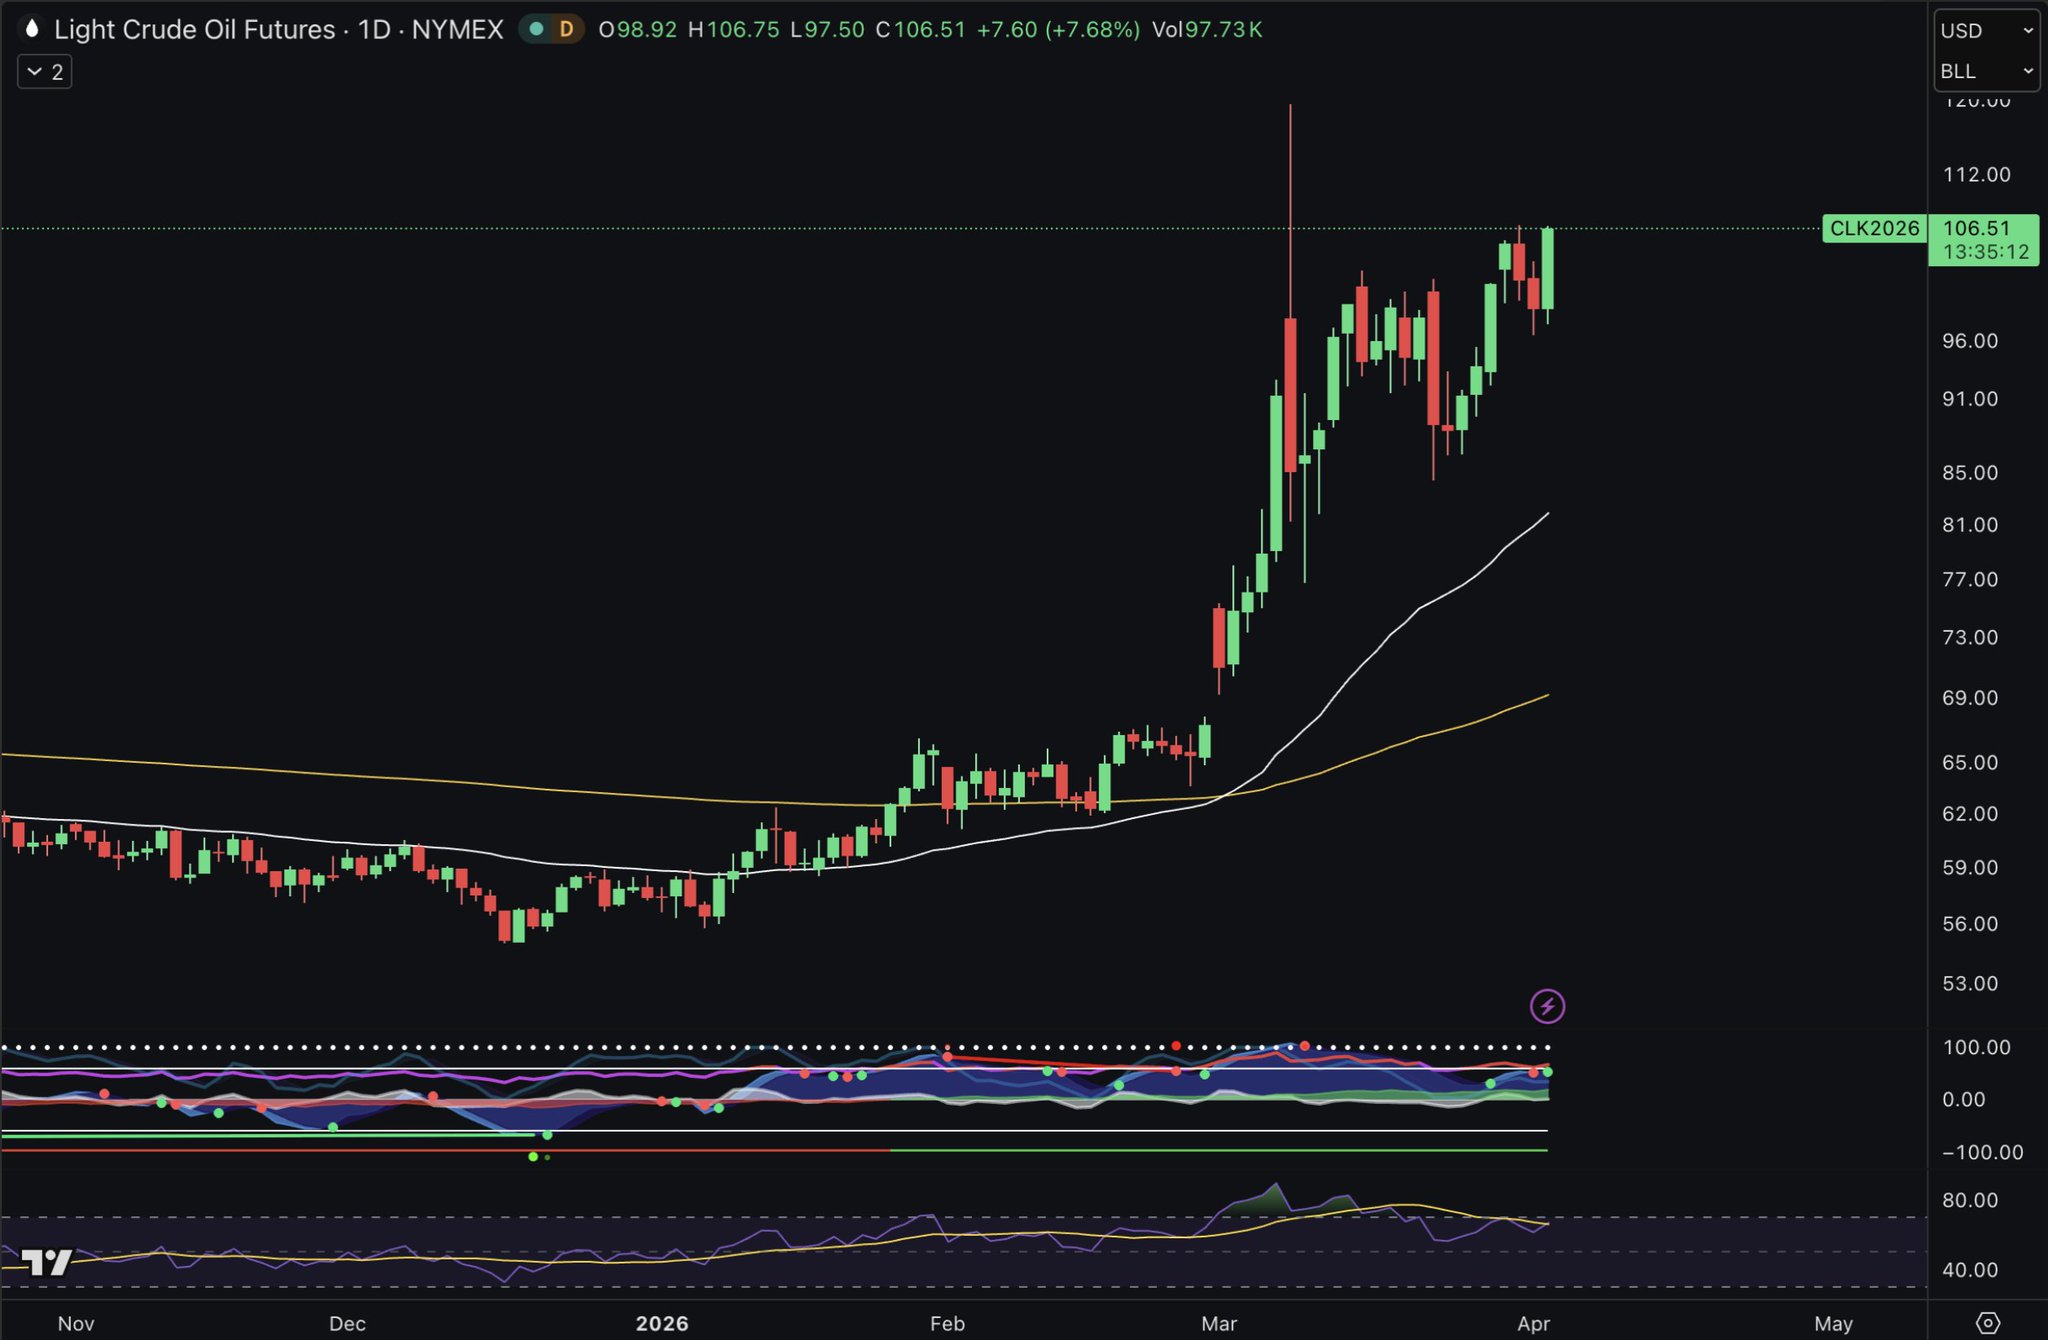
Task: Click the CLK2026 contract label
Action: pos(1873,228)
